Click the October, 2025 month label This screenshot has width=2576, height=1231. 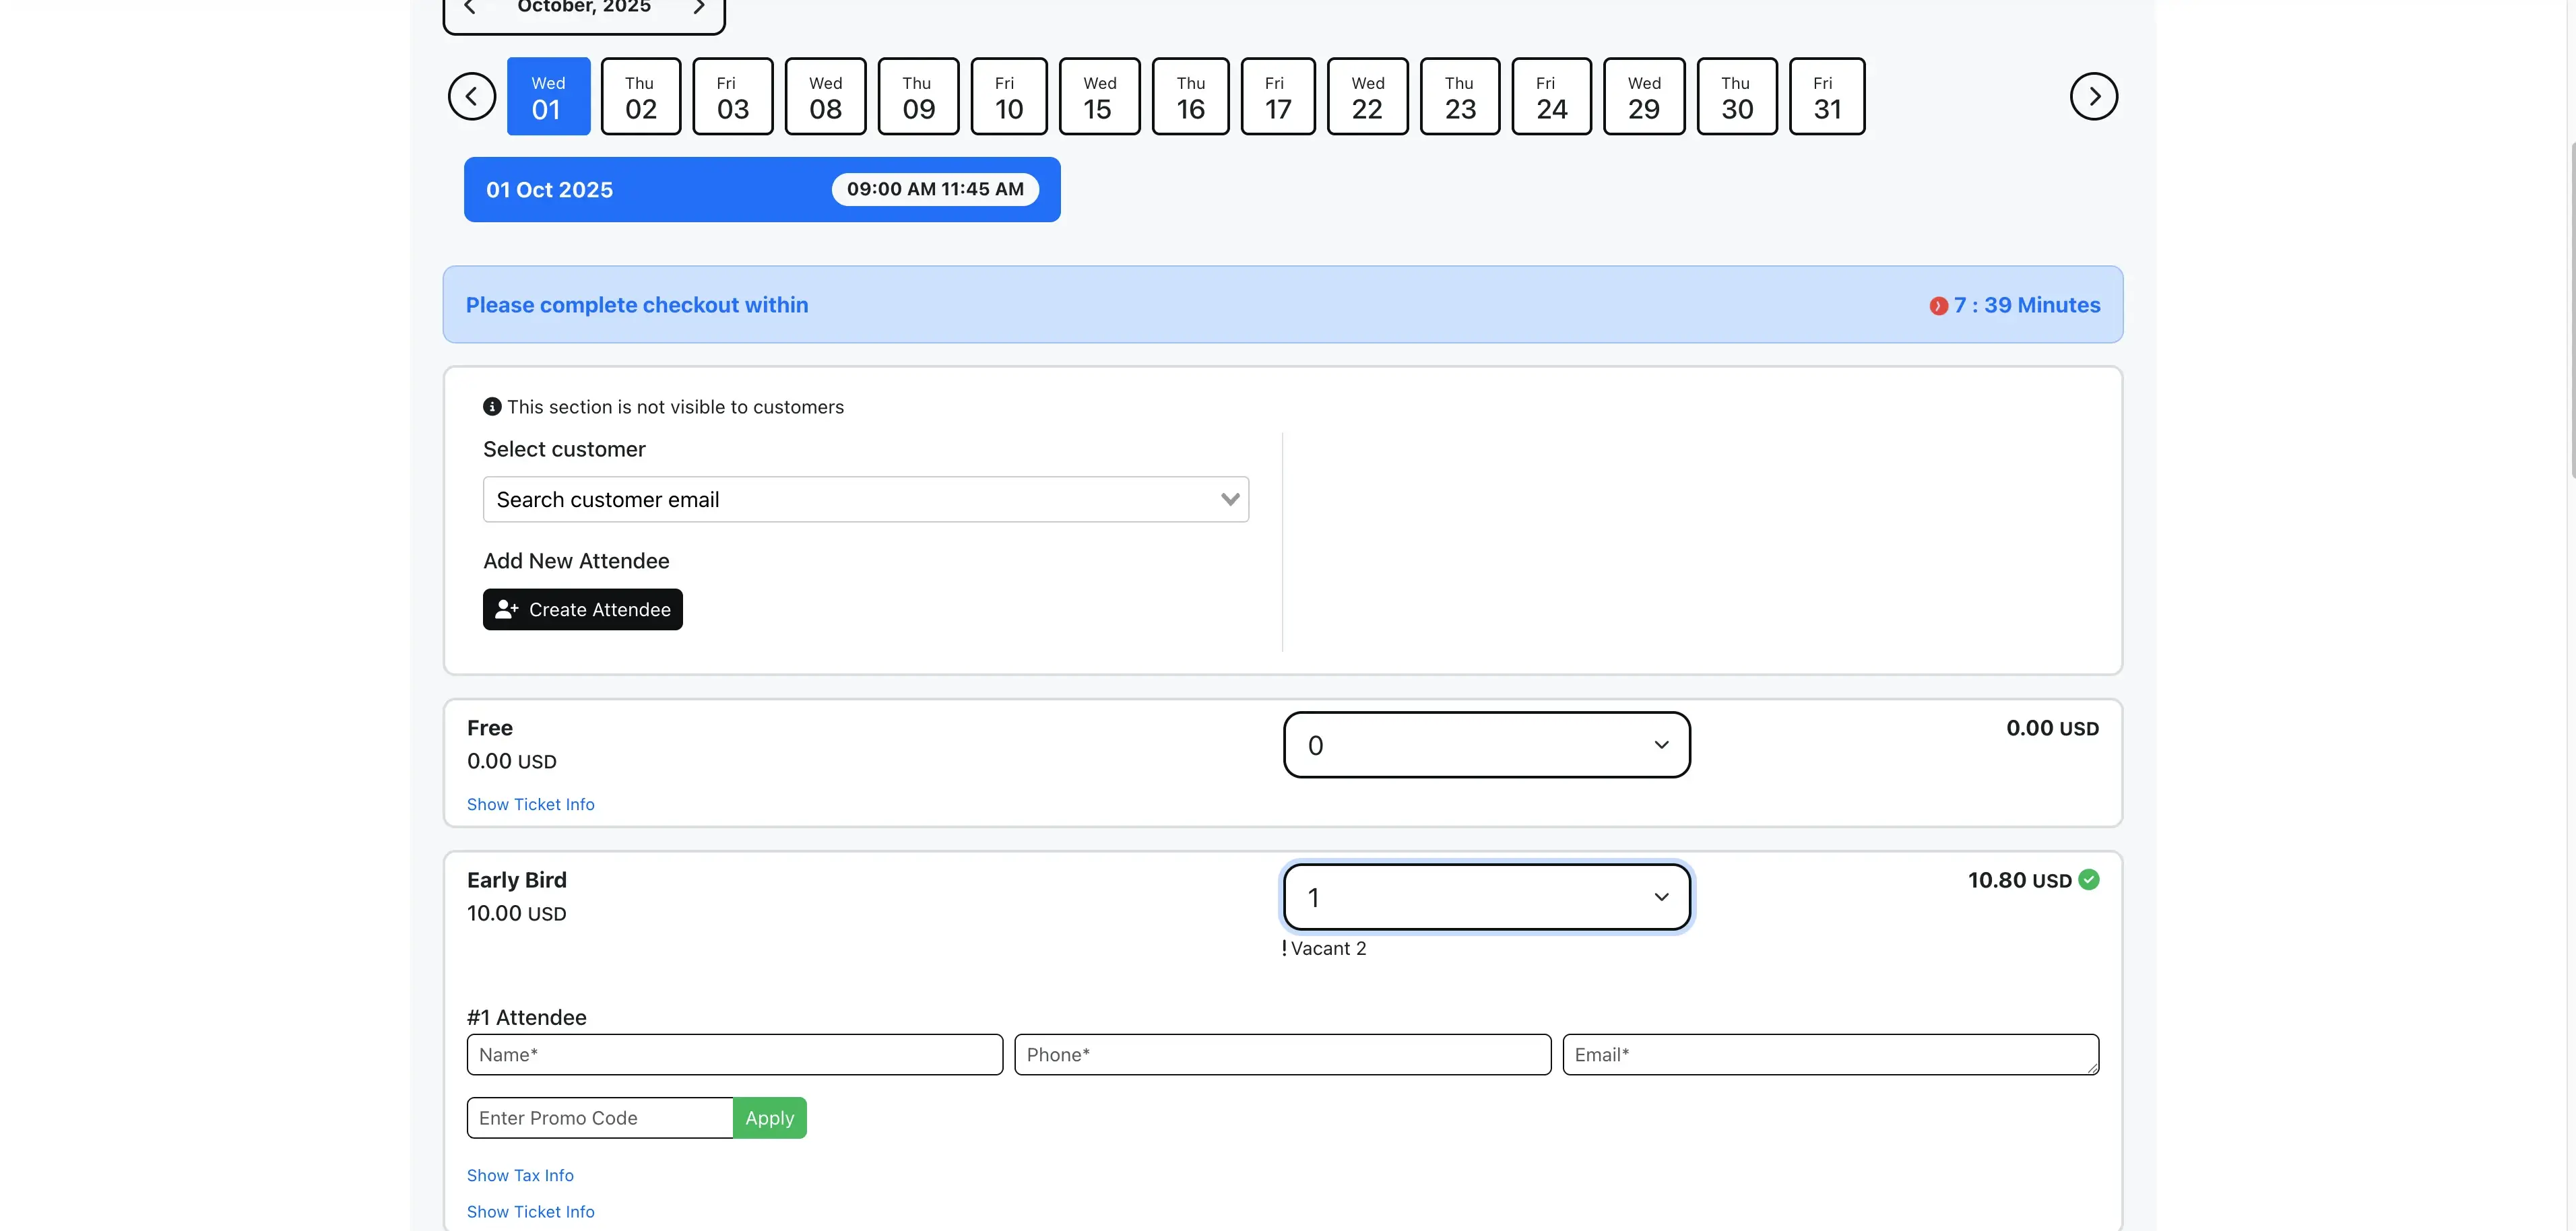584,6
